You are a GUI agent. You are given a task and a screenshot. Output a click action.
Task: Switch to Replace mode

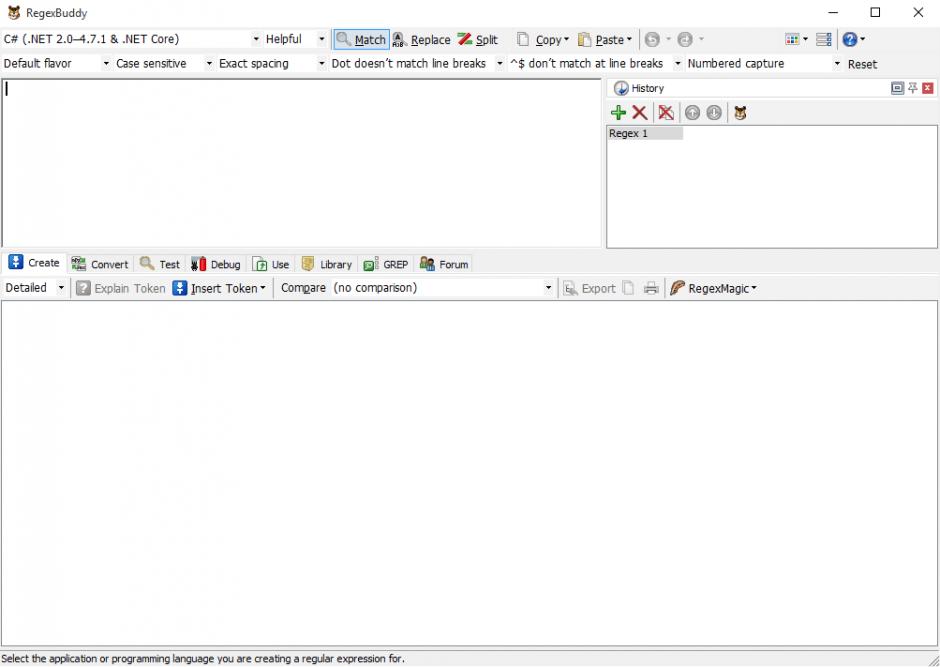pyautogui.click(x=421, y=40)
